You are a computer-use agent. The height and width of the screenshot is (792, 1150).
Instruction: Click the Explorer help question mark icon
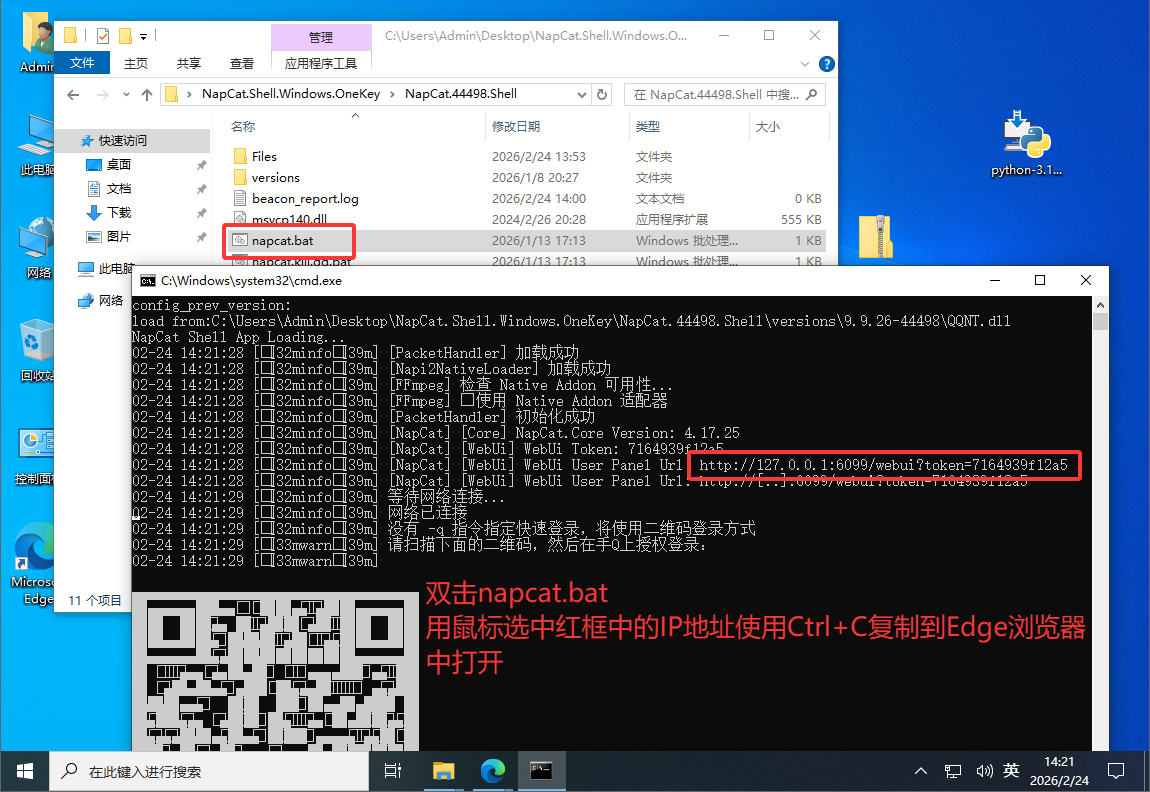(827, 64)
